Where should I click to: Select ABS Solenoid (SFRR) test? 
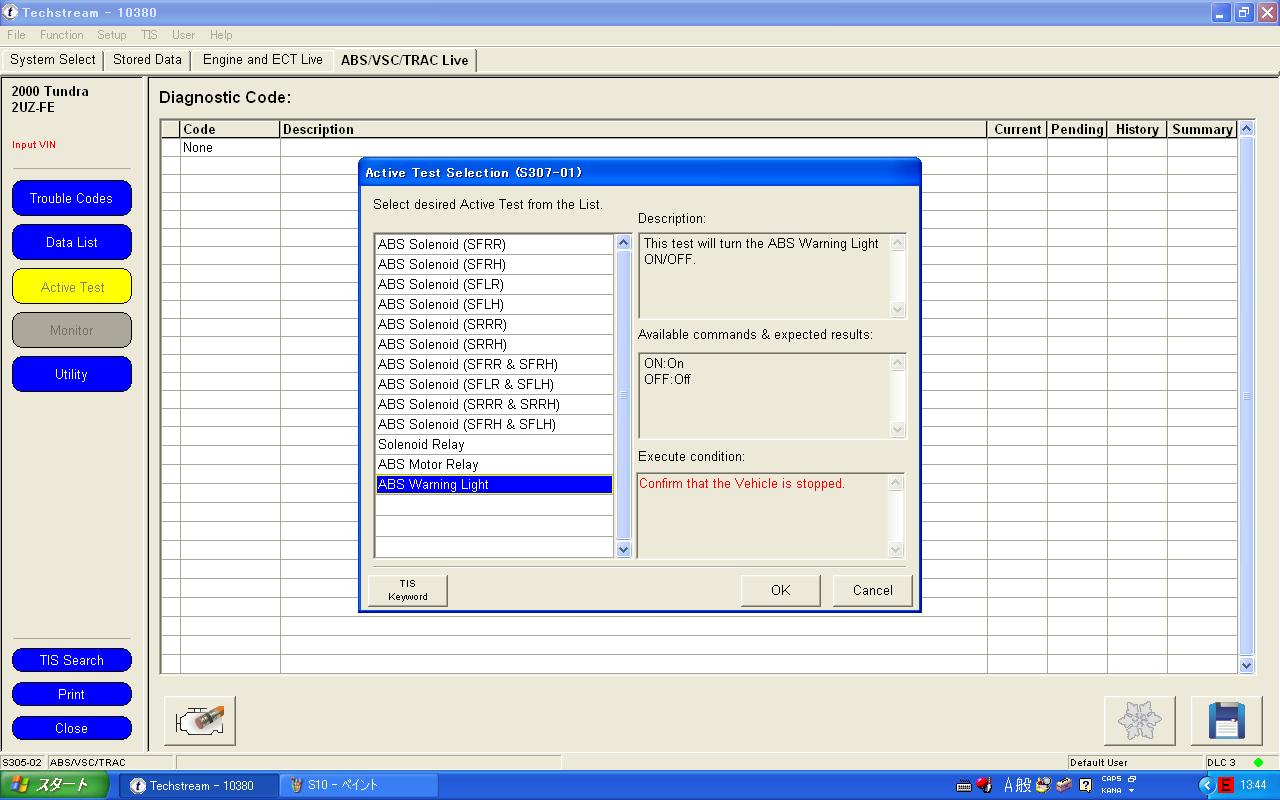(494, 244)
